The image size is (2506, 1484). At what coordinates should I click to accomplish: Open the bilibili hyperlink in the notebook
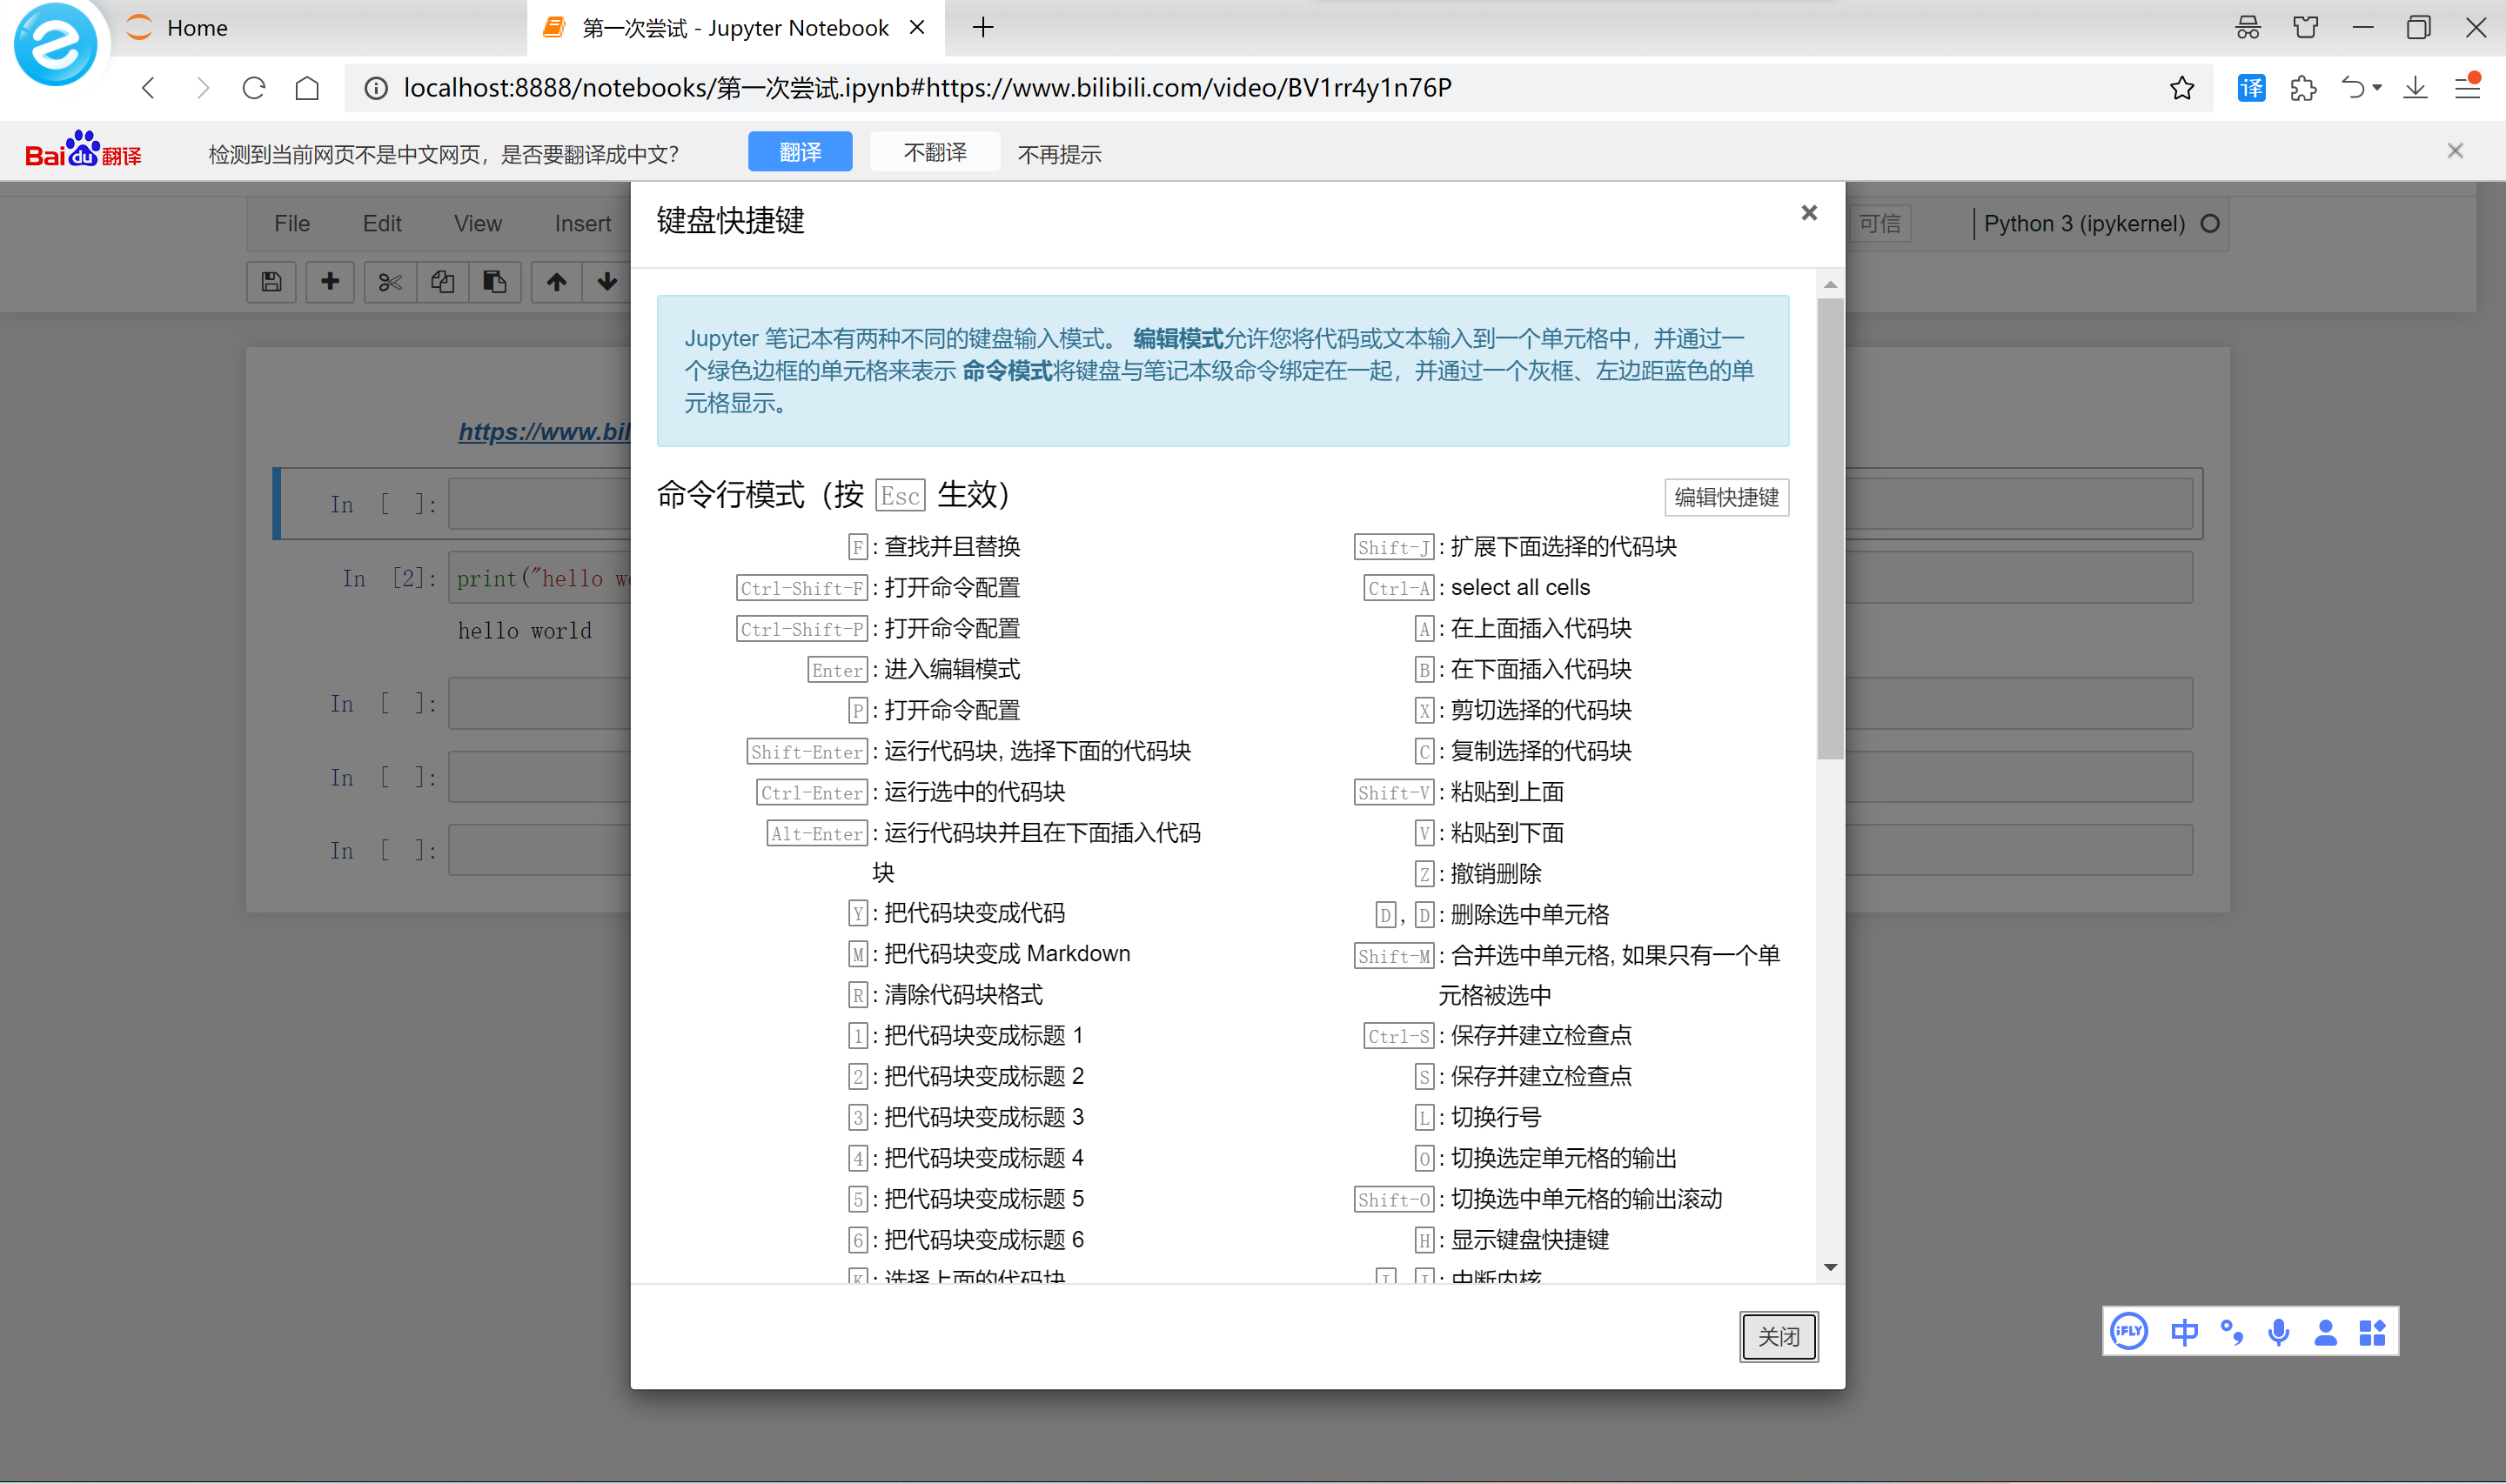click(545, 432)
